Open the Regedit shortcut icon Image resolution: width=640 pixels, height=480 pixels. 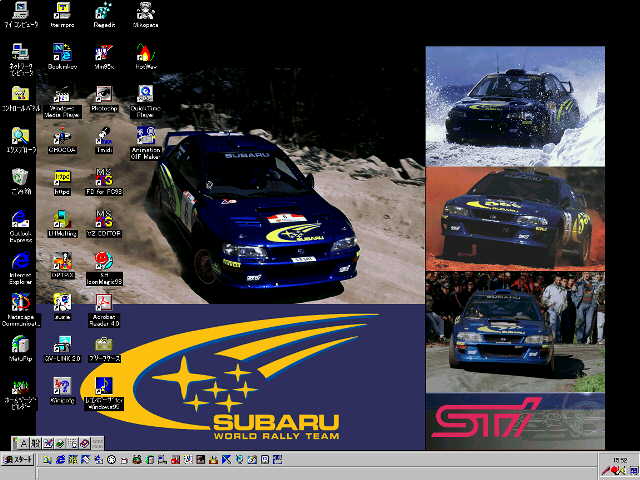click(103, 11)
